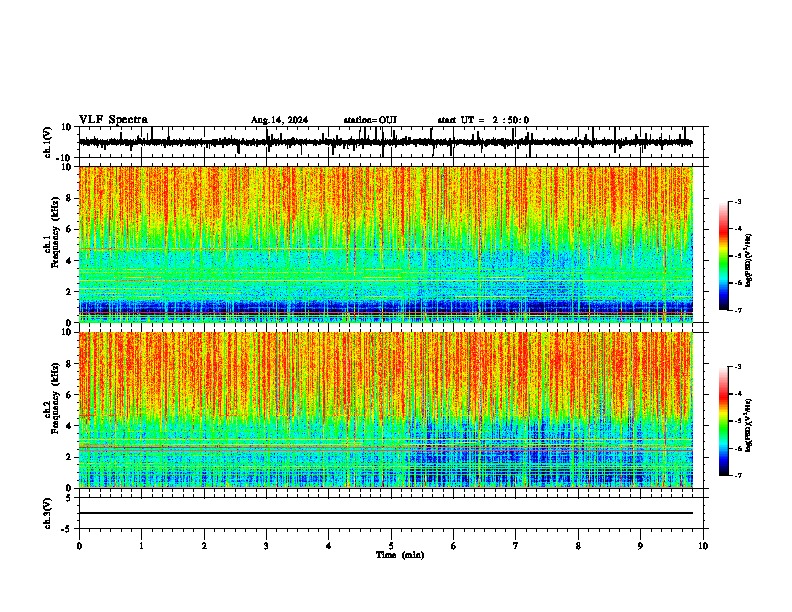Click the '-7' label on ch.2 color scale

click(738, 476)
